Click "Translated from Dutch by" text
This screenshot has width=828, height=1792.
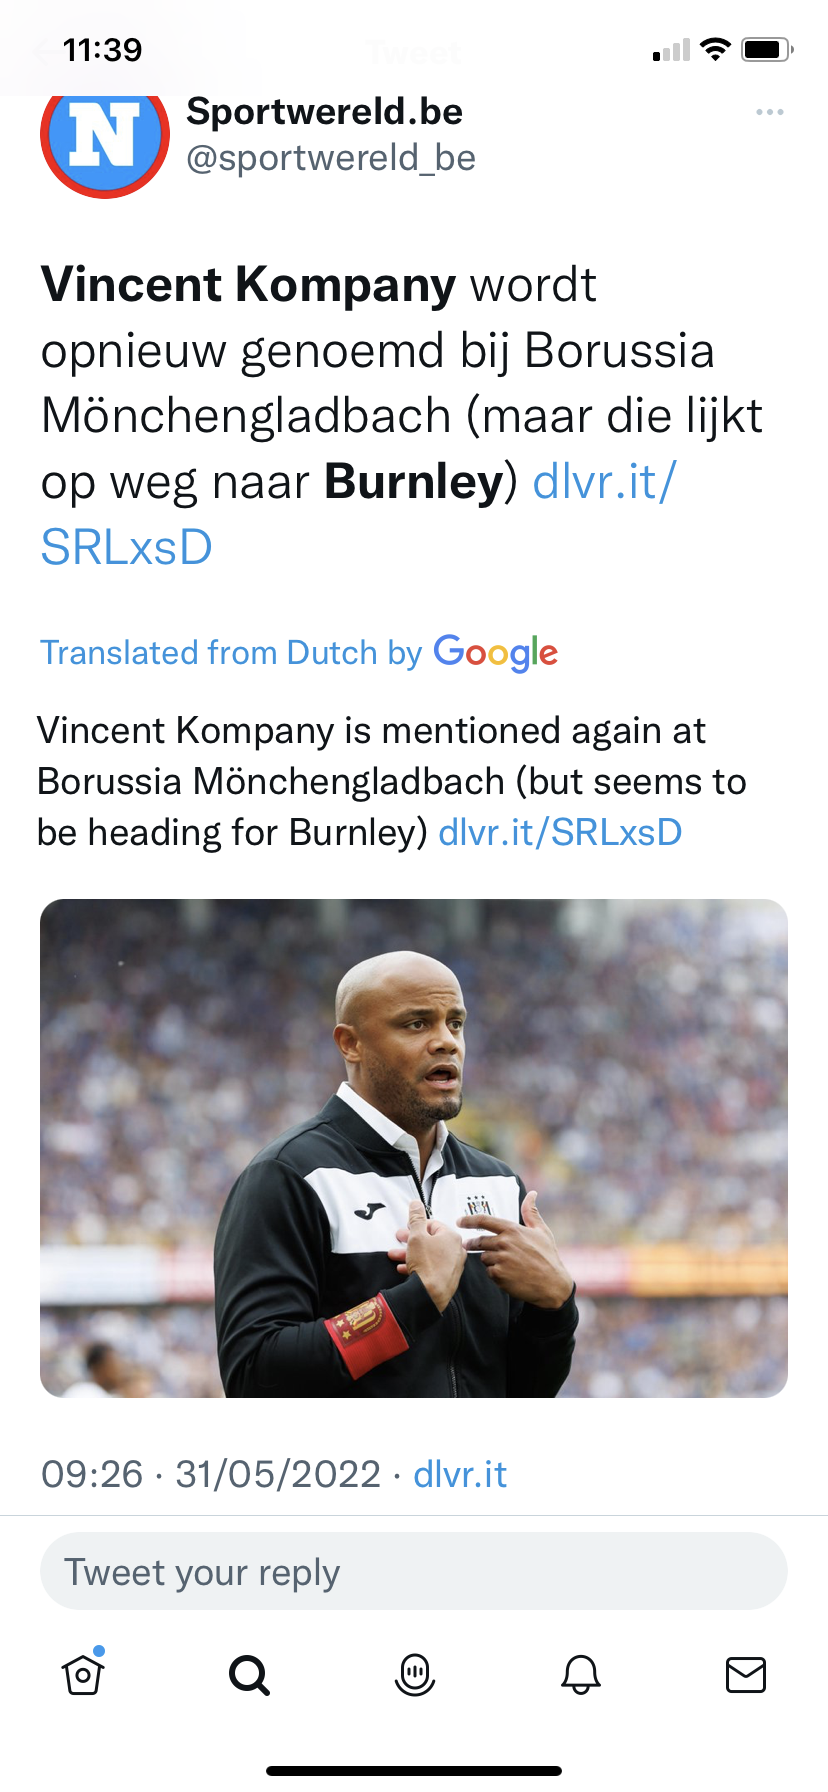[x=231, y=653]
